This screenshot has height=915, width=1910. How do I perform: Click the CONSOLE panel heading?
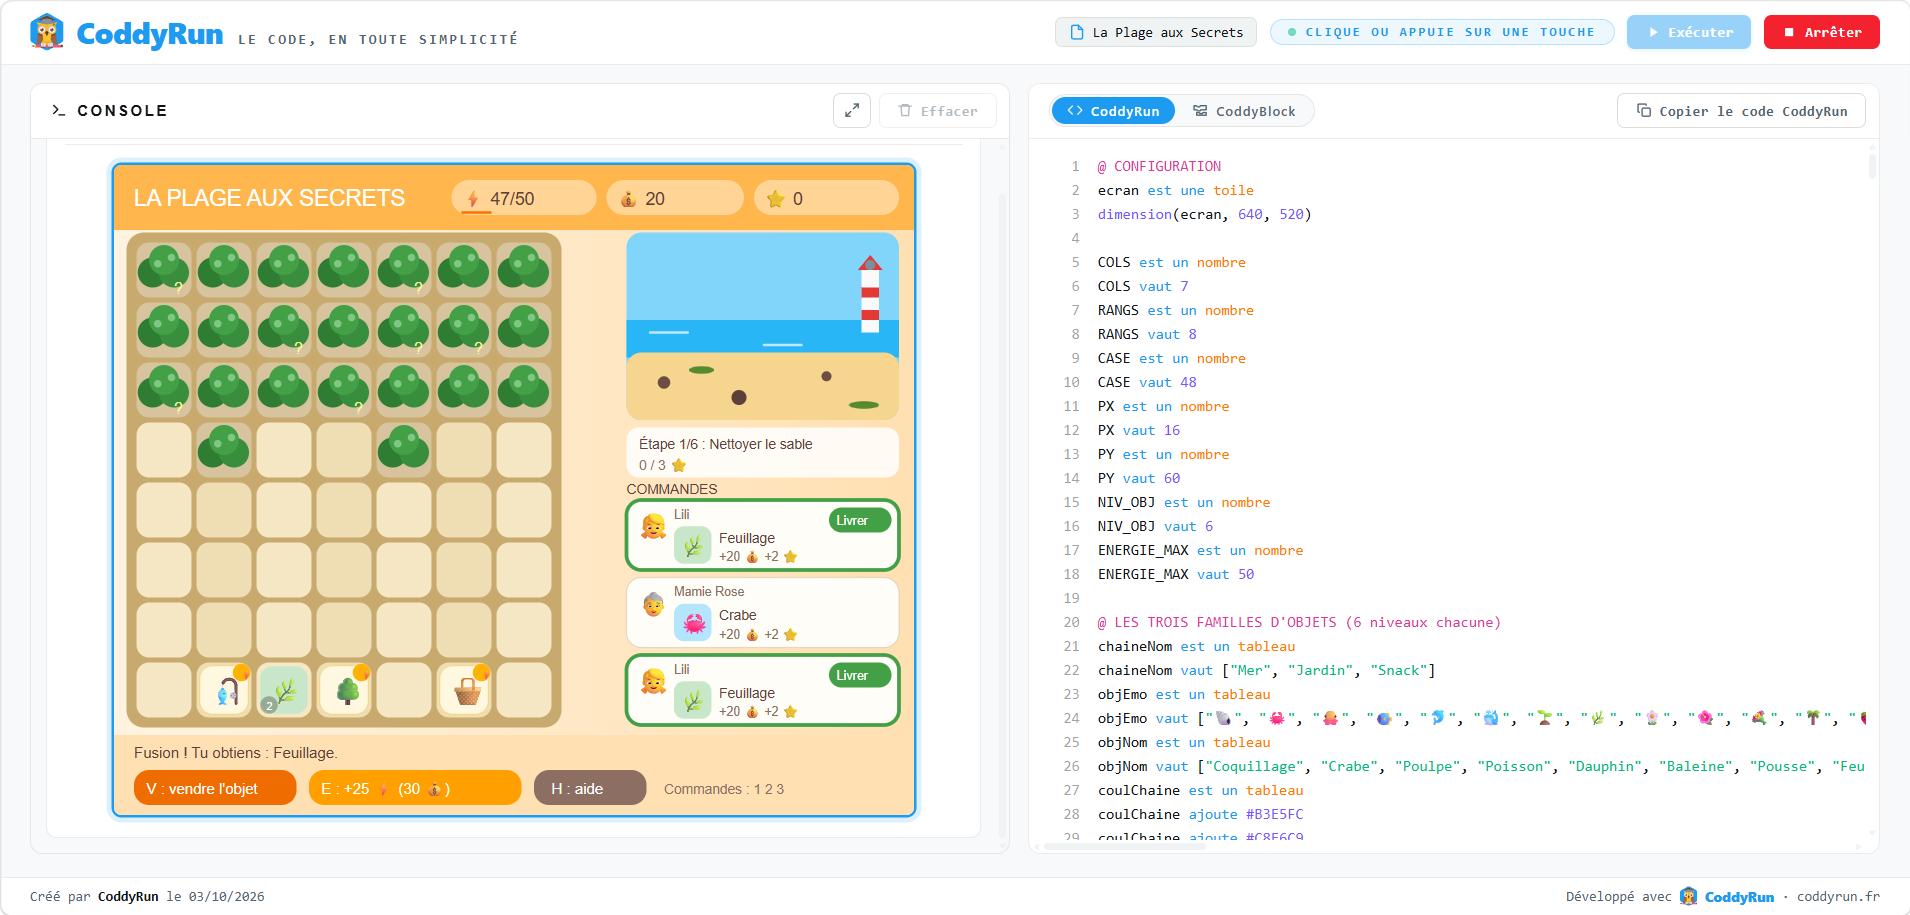click(x=122, y=111)
